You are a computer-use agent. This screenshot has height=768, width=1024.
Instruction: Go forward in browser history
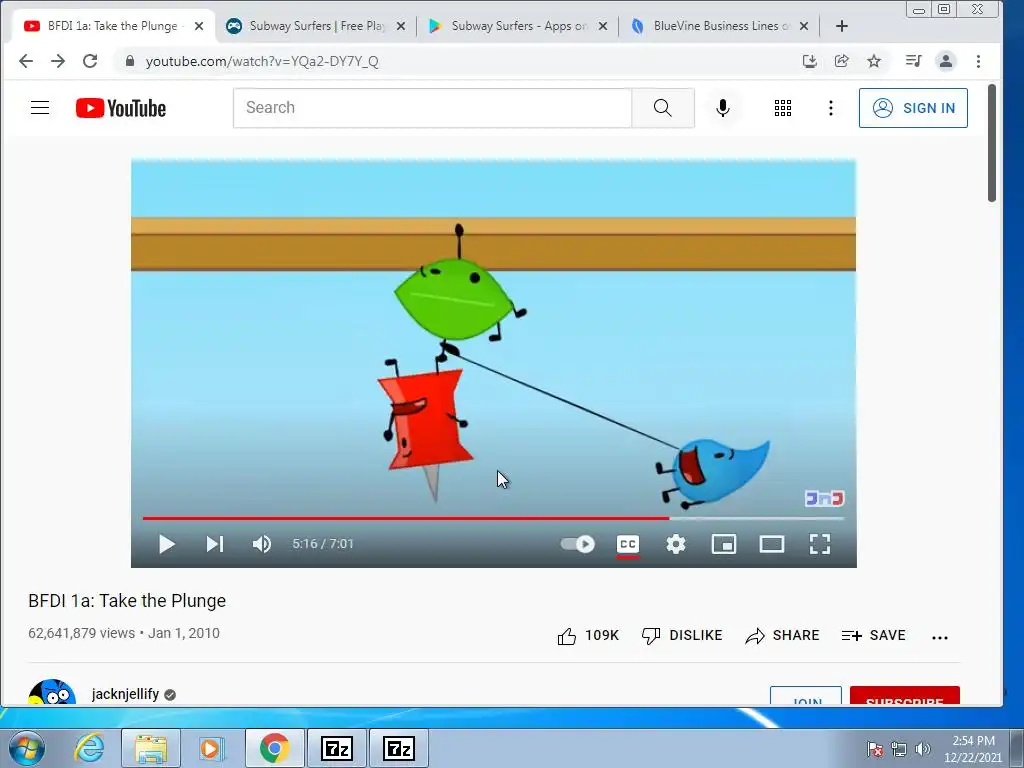(x=58, y=61)
